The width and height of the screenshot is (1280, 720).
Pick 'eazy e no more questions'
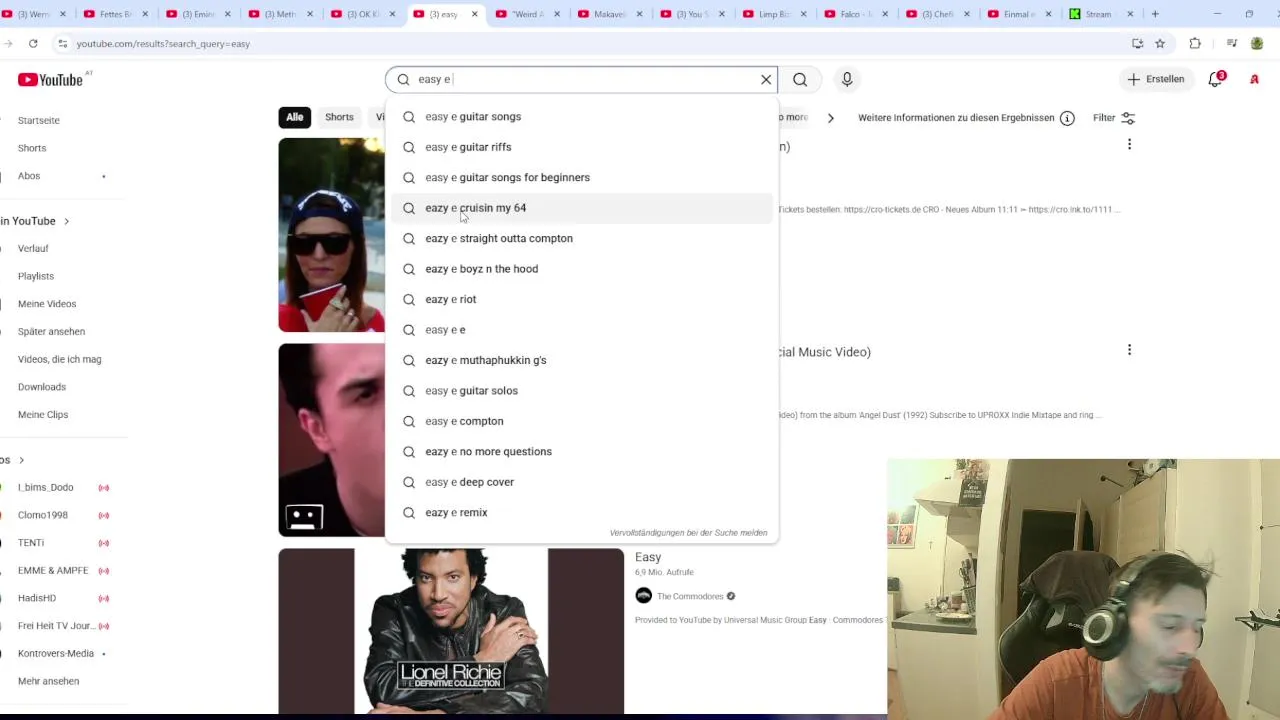click(x=581, y=452)
